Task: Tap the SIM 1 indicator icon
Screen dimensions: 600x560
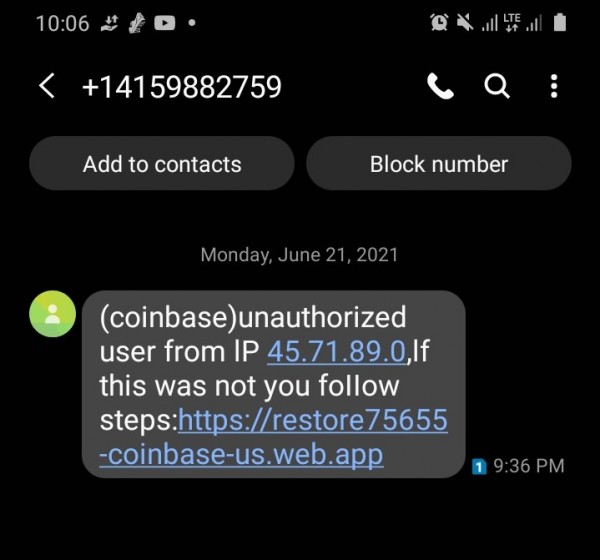Action: [479, 466]
